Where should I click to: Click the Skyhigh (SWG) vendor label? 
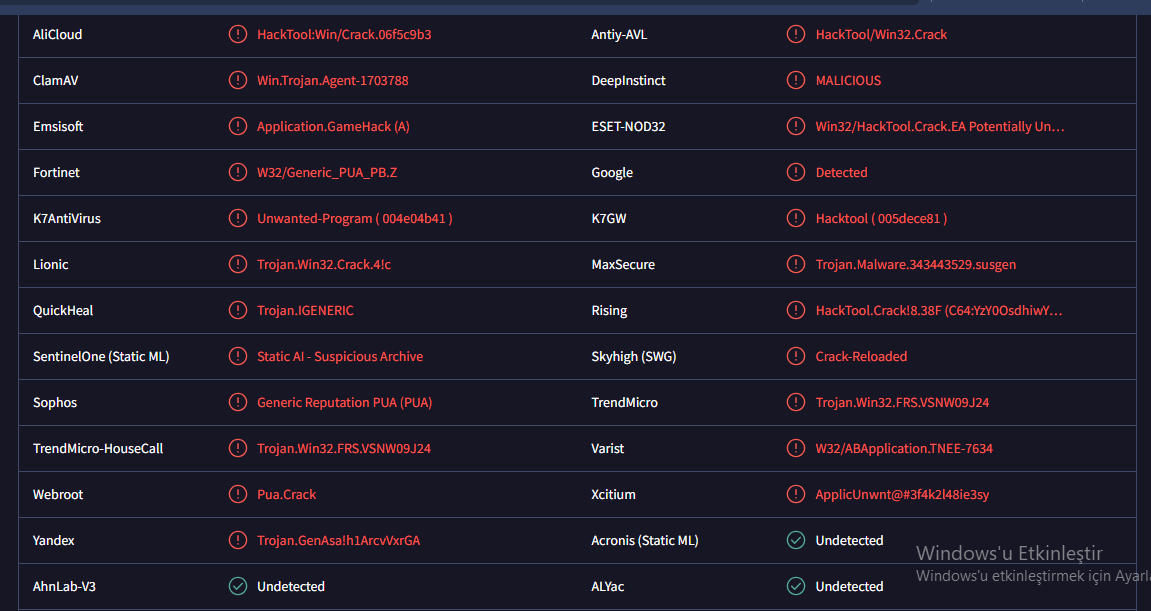[x=633, y=356]
